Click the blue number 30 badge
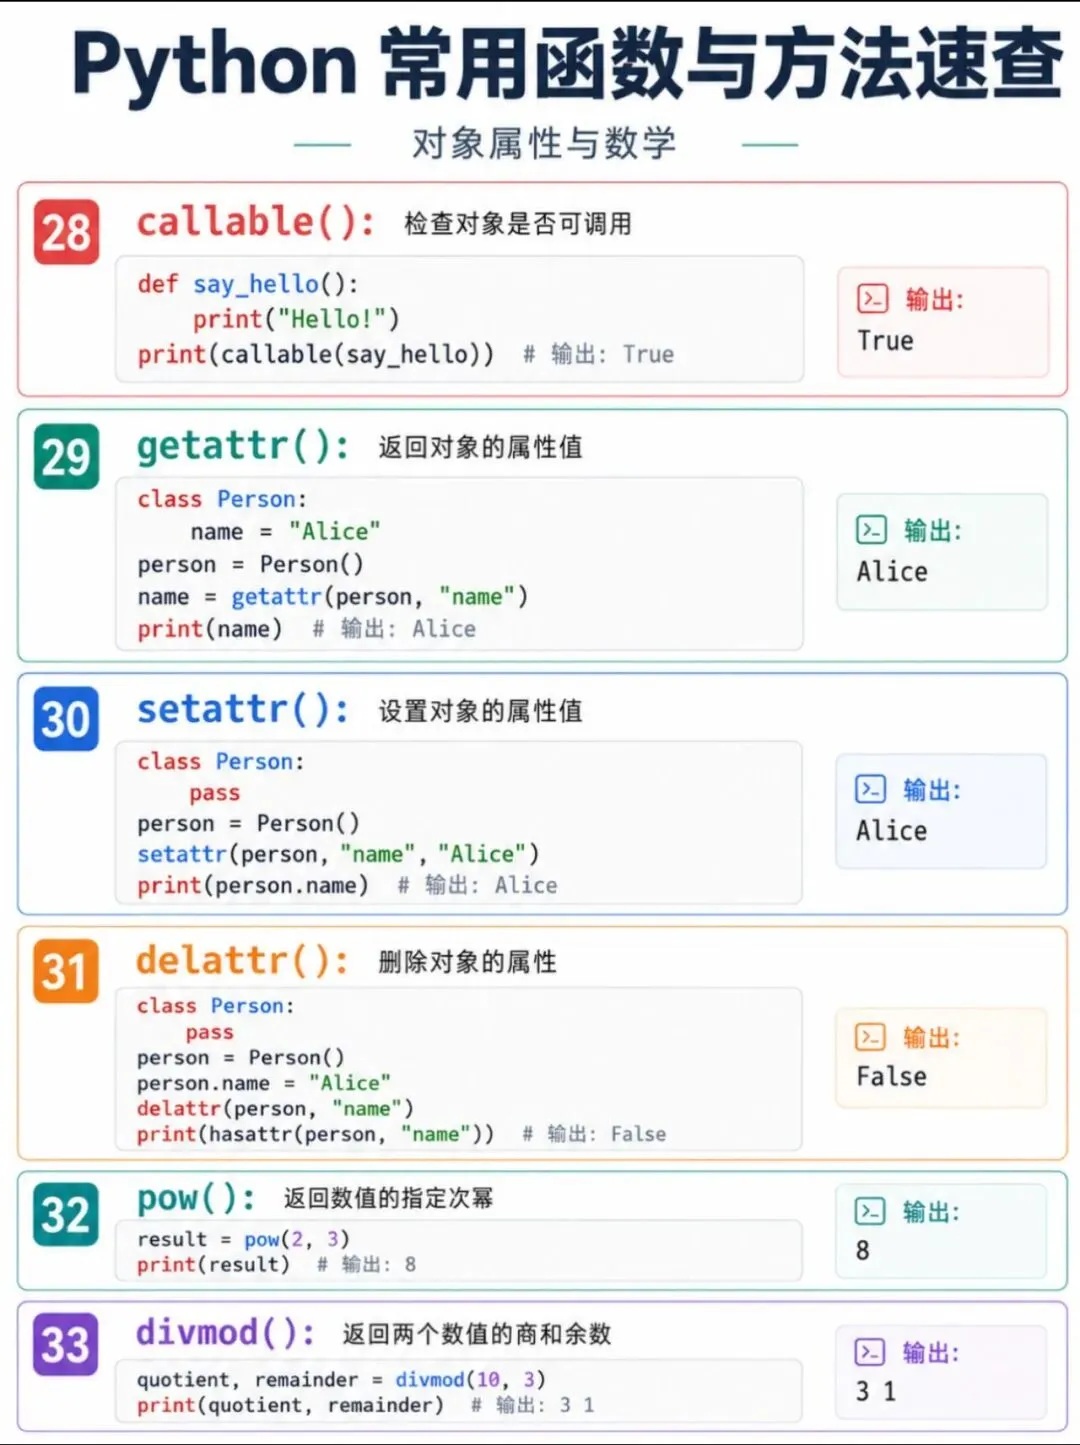1080x1445 pixels. 66,718
